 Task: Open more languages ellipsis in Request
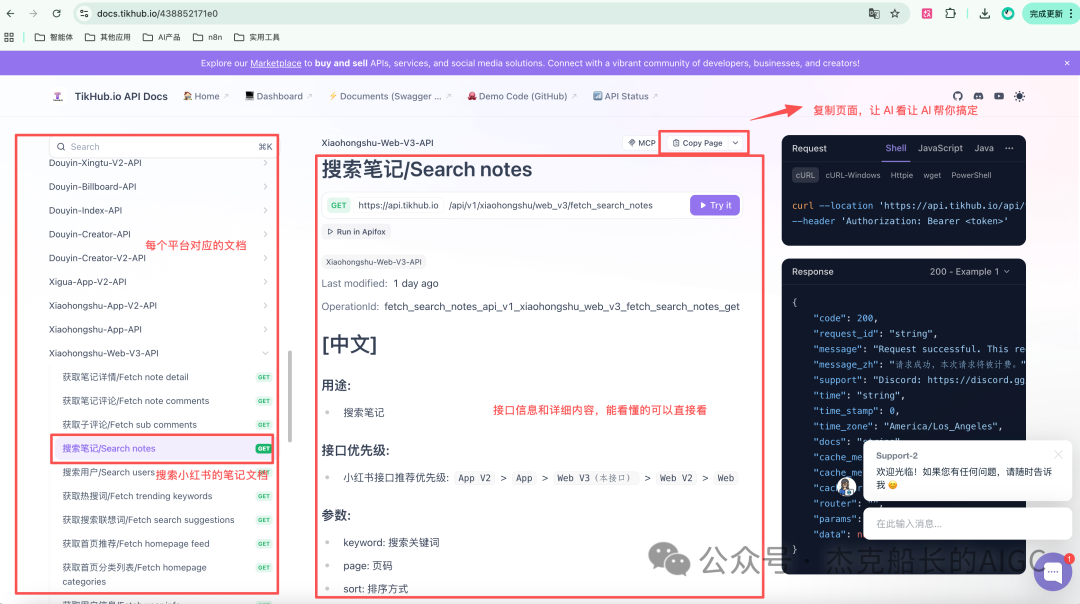click(x=1009, y=148)
